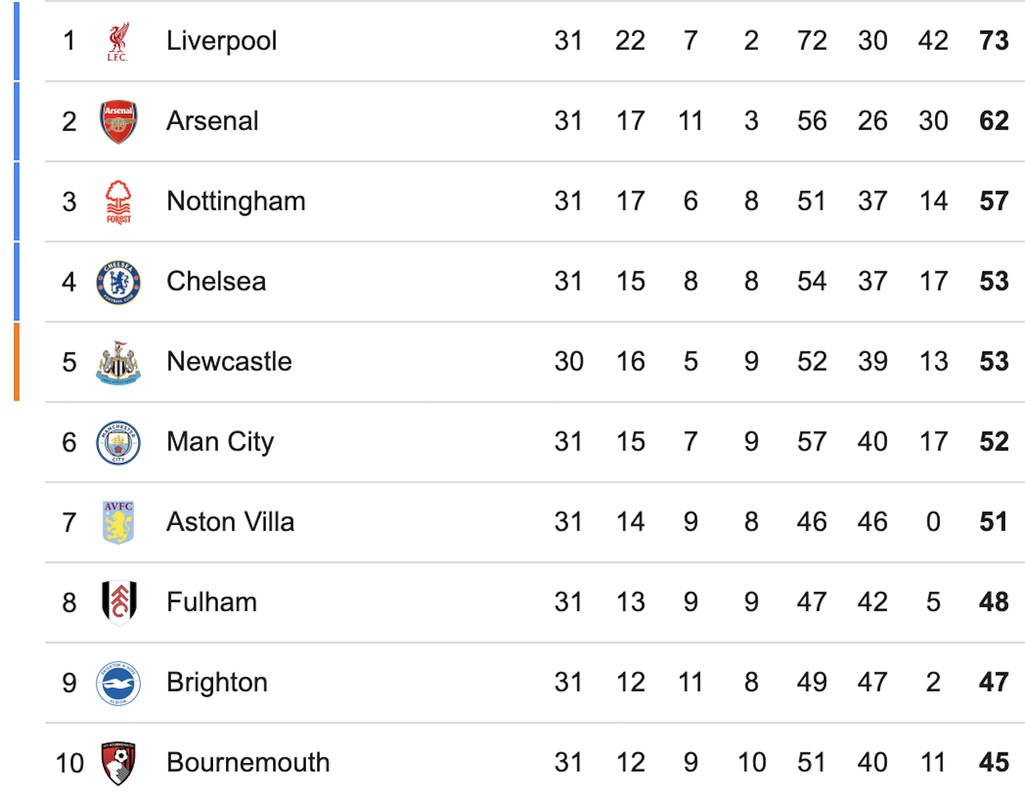
Task: Click Liverpool's 73 points total
Action: [x=994, y=41]
